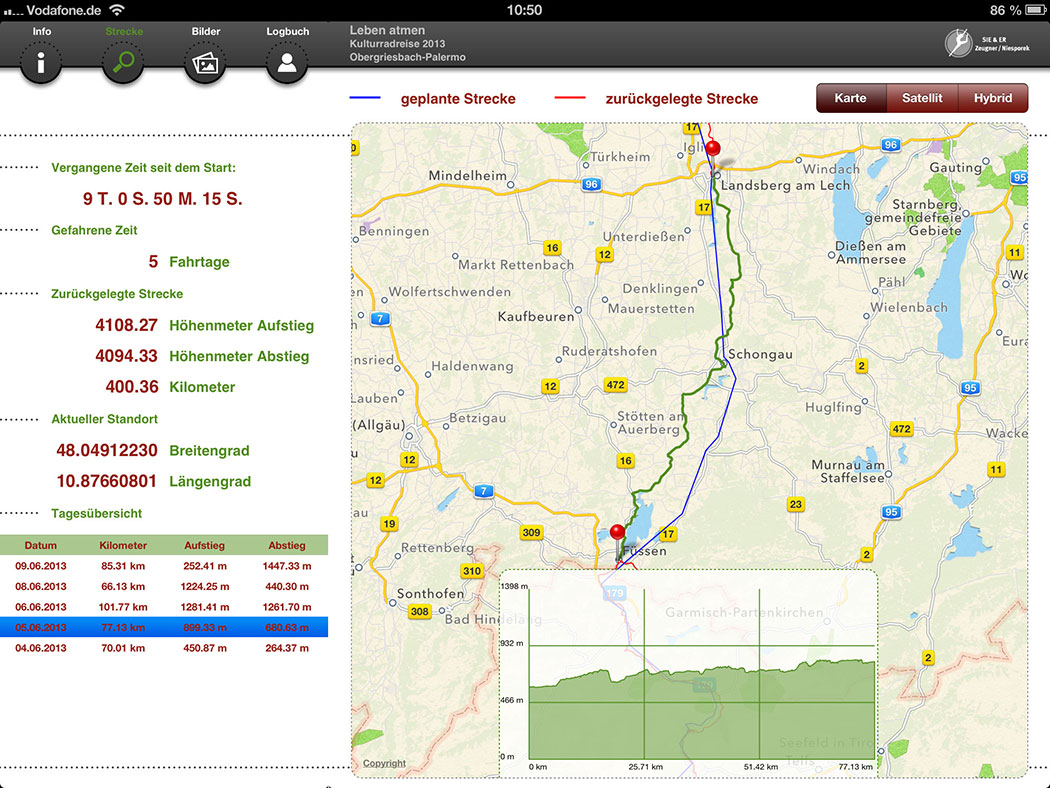Tap the Murnau am Staffelsee label
Image resolution: width=1050 pixels, height=788 pixels.
coord(848,471)
